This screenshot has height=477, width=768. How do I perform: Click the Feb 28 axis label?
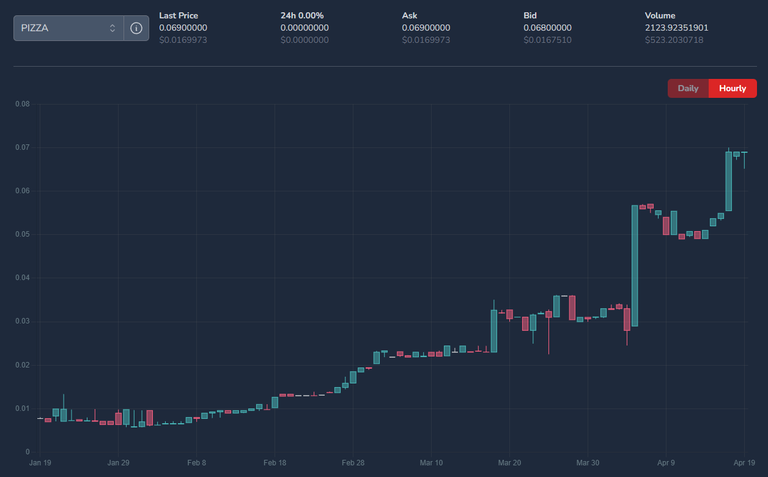(x=353, y=463)
